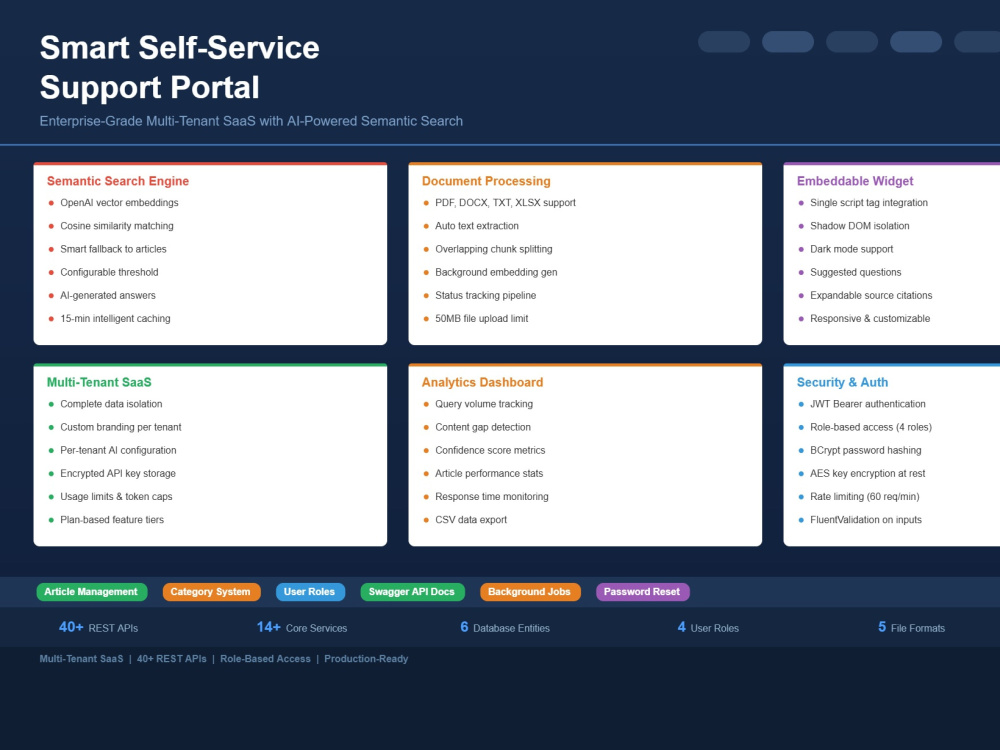This screenshot has width=1000, height=750.
Task: Click the '4 User Roles' stat
Action: point(708,628)
